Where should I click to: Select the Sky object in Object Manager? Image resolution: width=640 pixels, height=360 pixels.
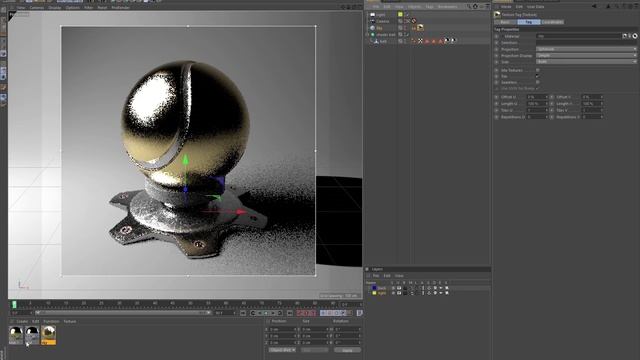(x=379, y=28)
